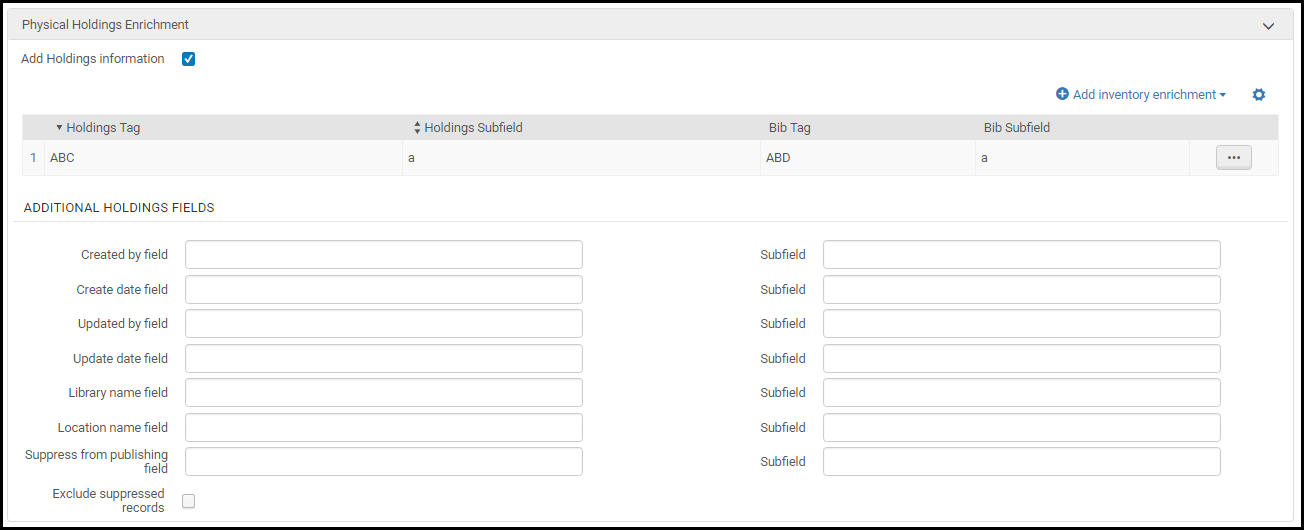Click the Location name field input

[x=383, y=428]
